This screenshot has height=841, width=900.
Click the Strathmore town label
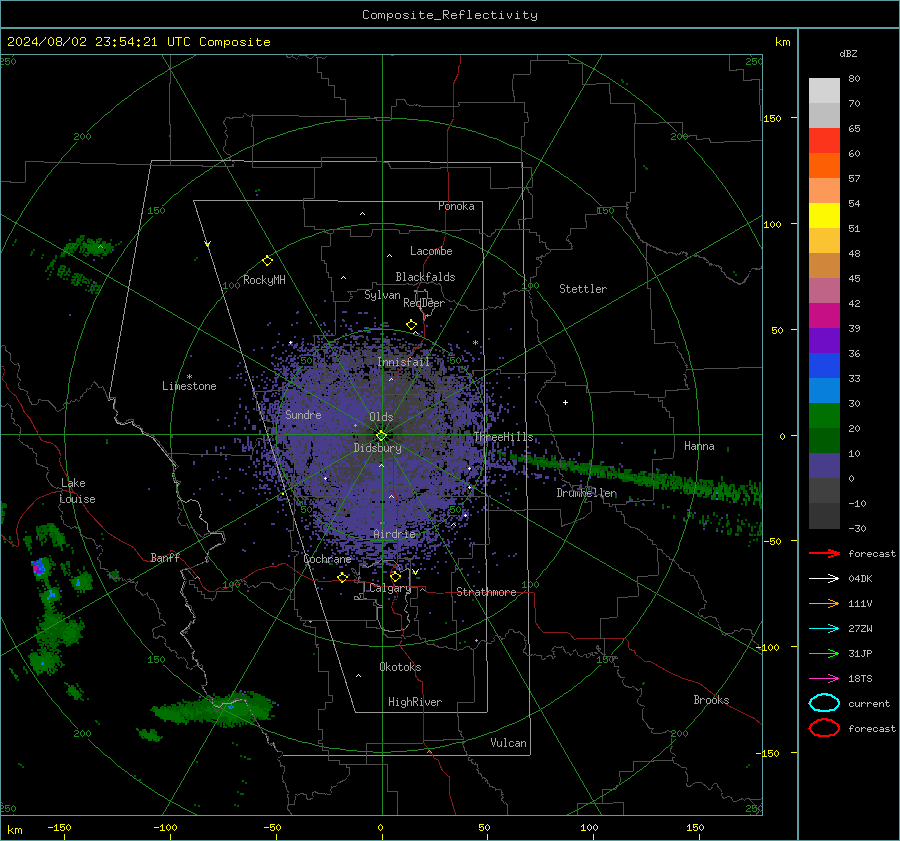pyautogui.click(x=486, y=592)
